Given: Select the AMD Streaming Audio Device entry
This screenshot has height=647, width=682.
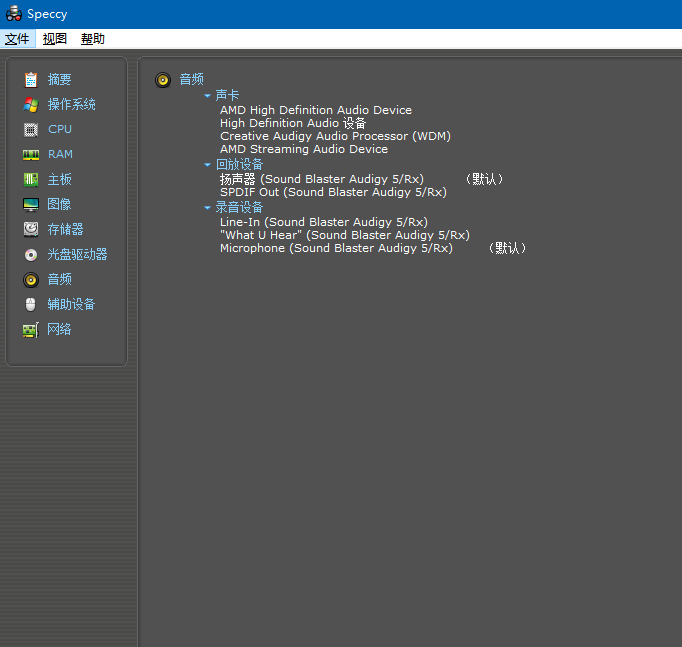Looking at the screenshot, I should coord(304,149).
